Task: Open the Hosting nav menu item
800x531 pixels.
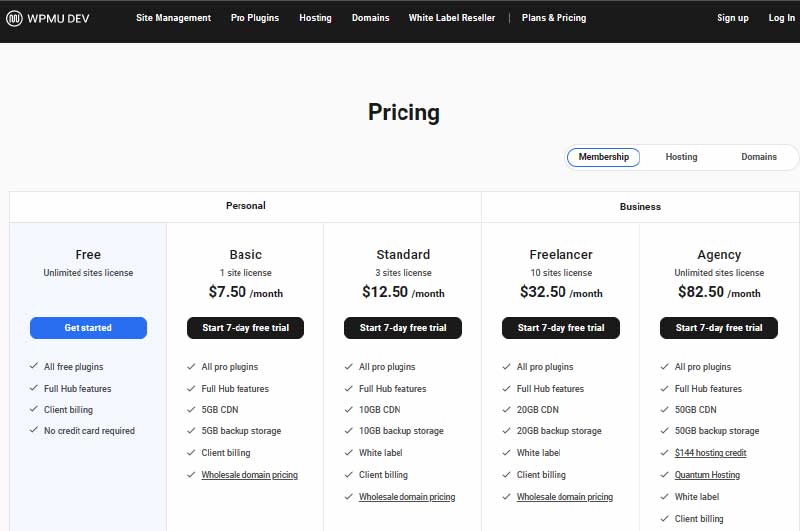Action: pyautogui.click(x=315, y=18)
